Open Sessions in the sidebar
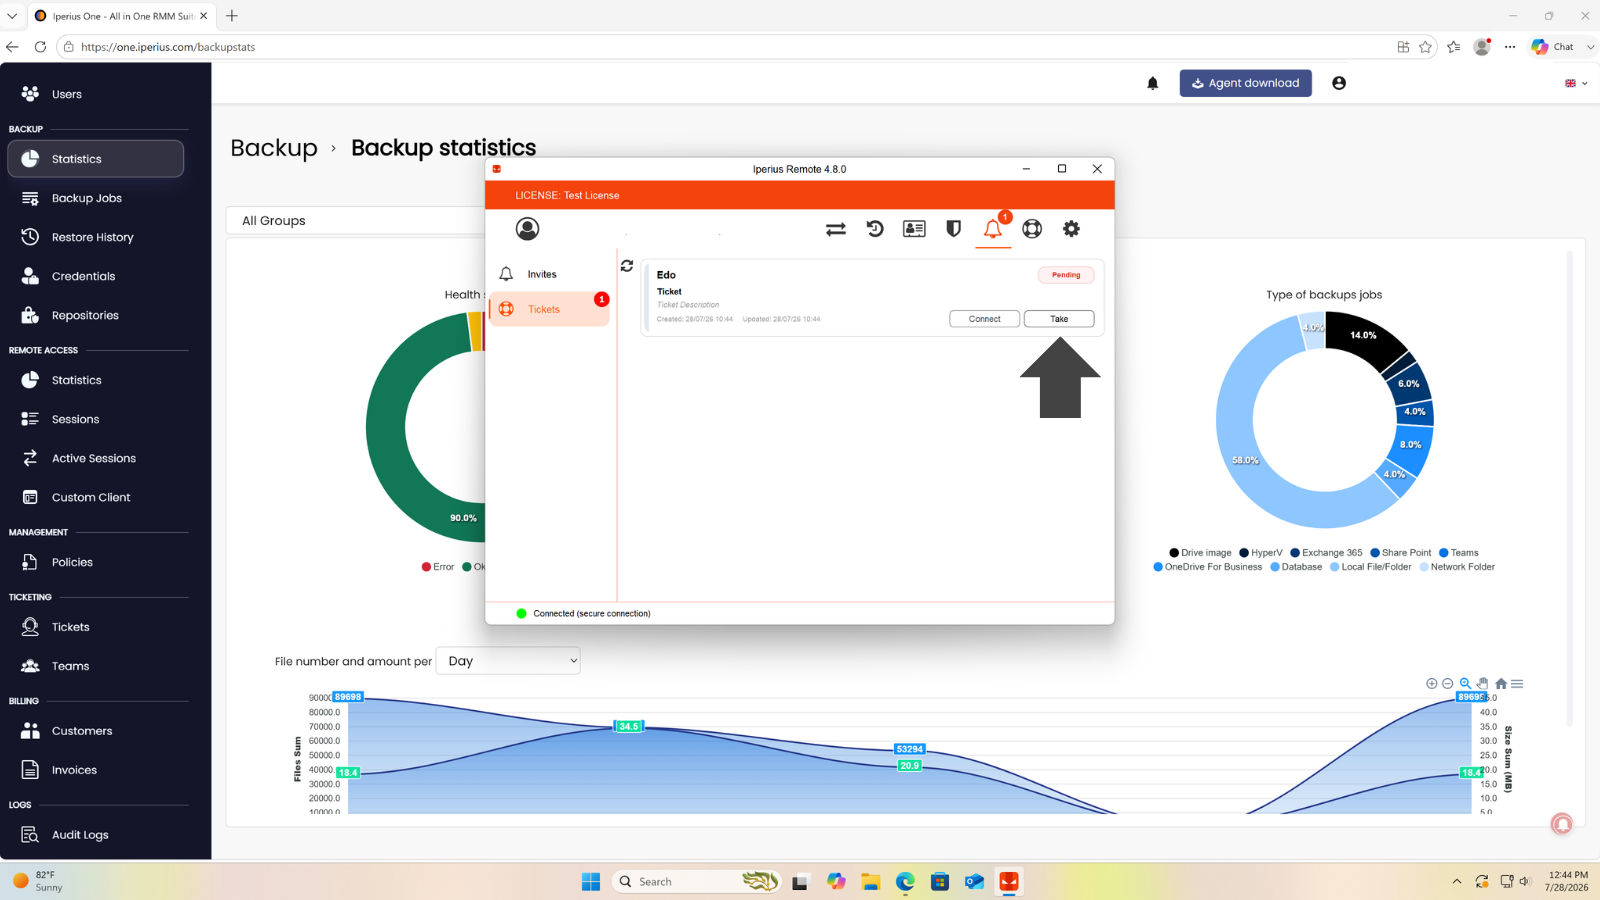Viewport: 1600px width, 900px height. 96,419
